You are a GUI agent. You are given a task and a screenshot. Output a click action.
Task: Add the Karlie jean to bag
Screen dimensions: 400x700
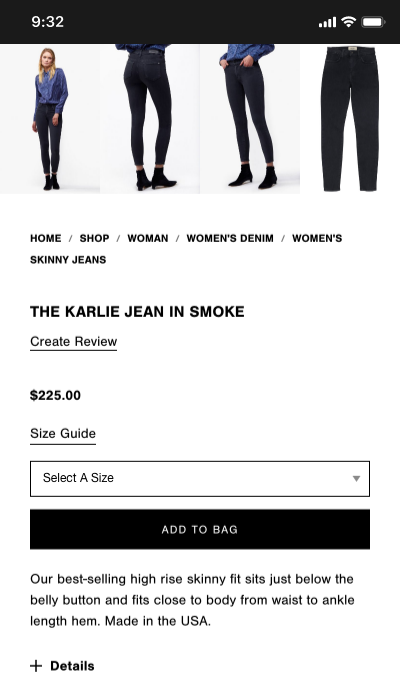click(200, 529)
